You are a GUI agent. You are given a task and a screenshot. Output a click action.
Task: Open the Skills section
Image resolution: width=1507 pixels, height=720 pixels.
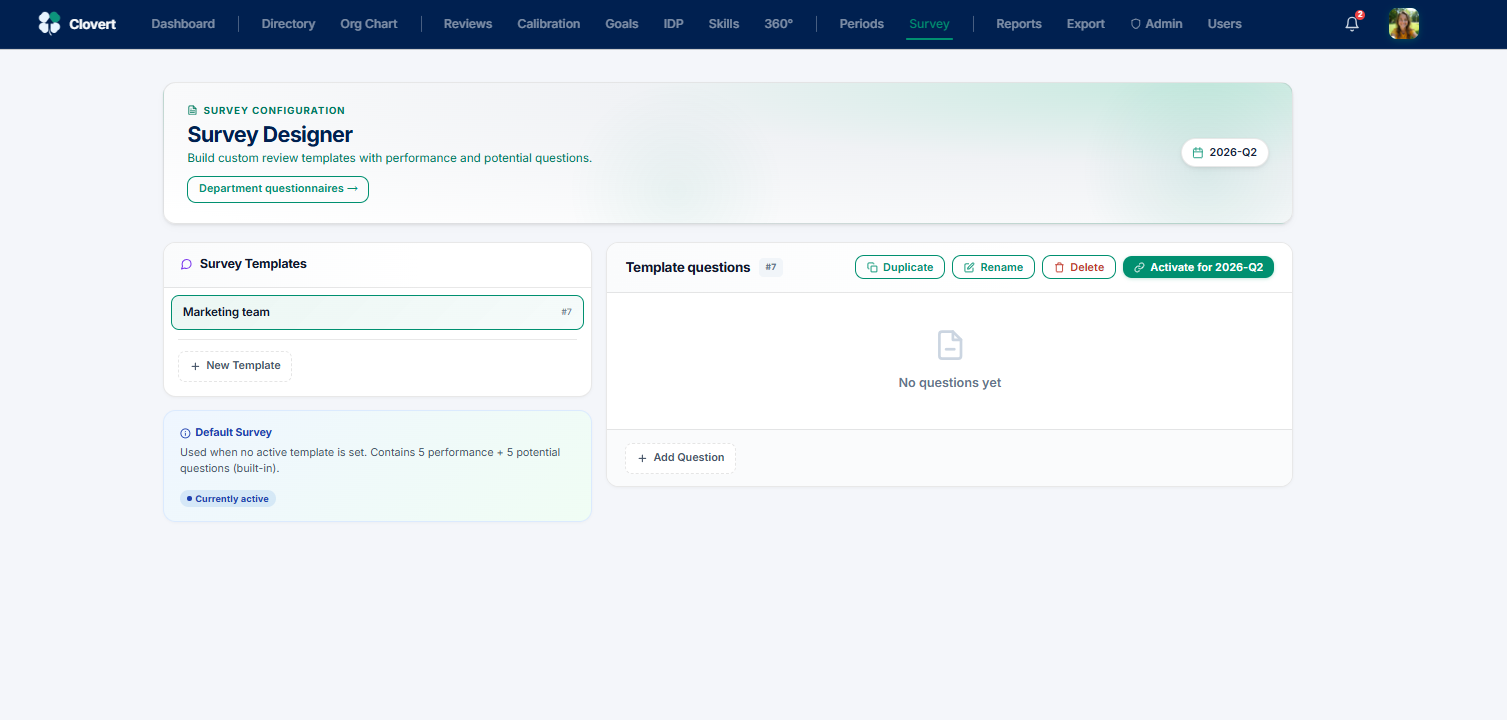tap(724, 24)
